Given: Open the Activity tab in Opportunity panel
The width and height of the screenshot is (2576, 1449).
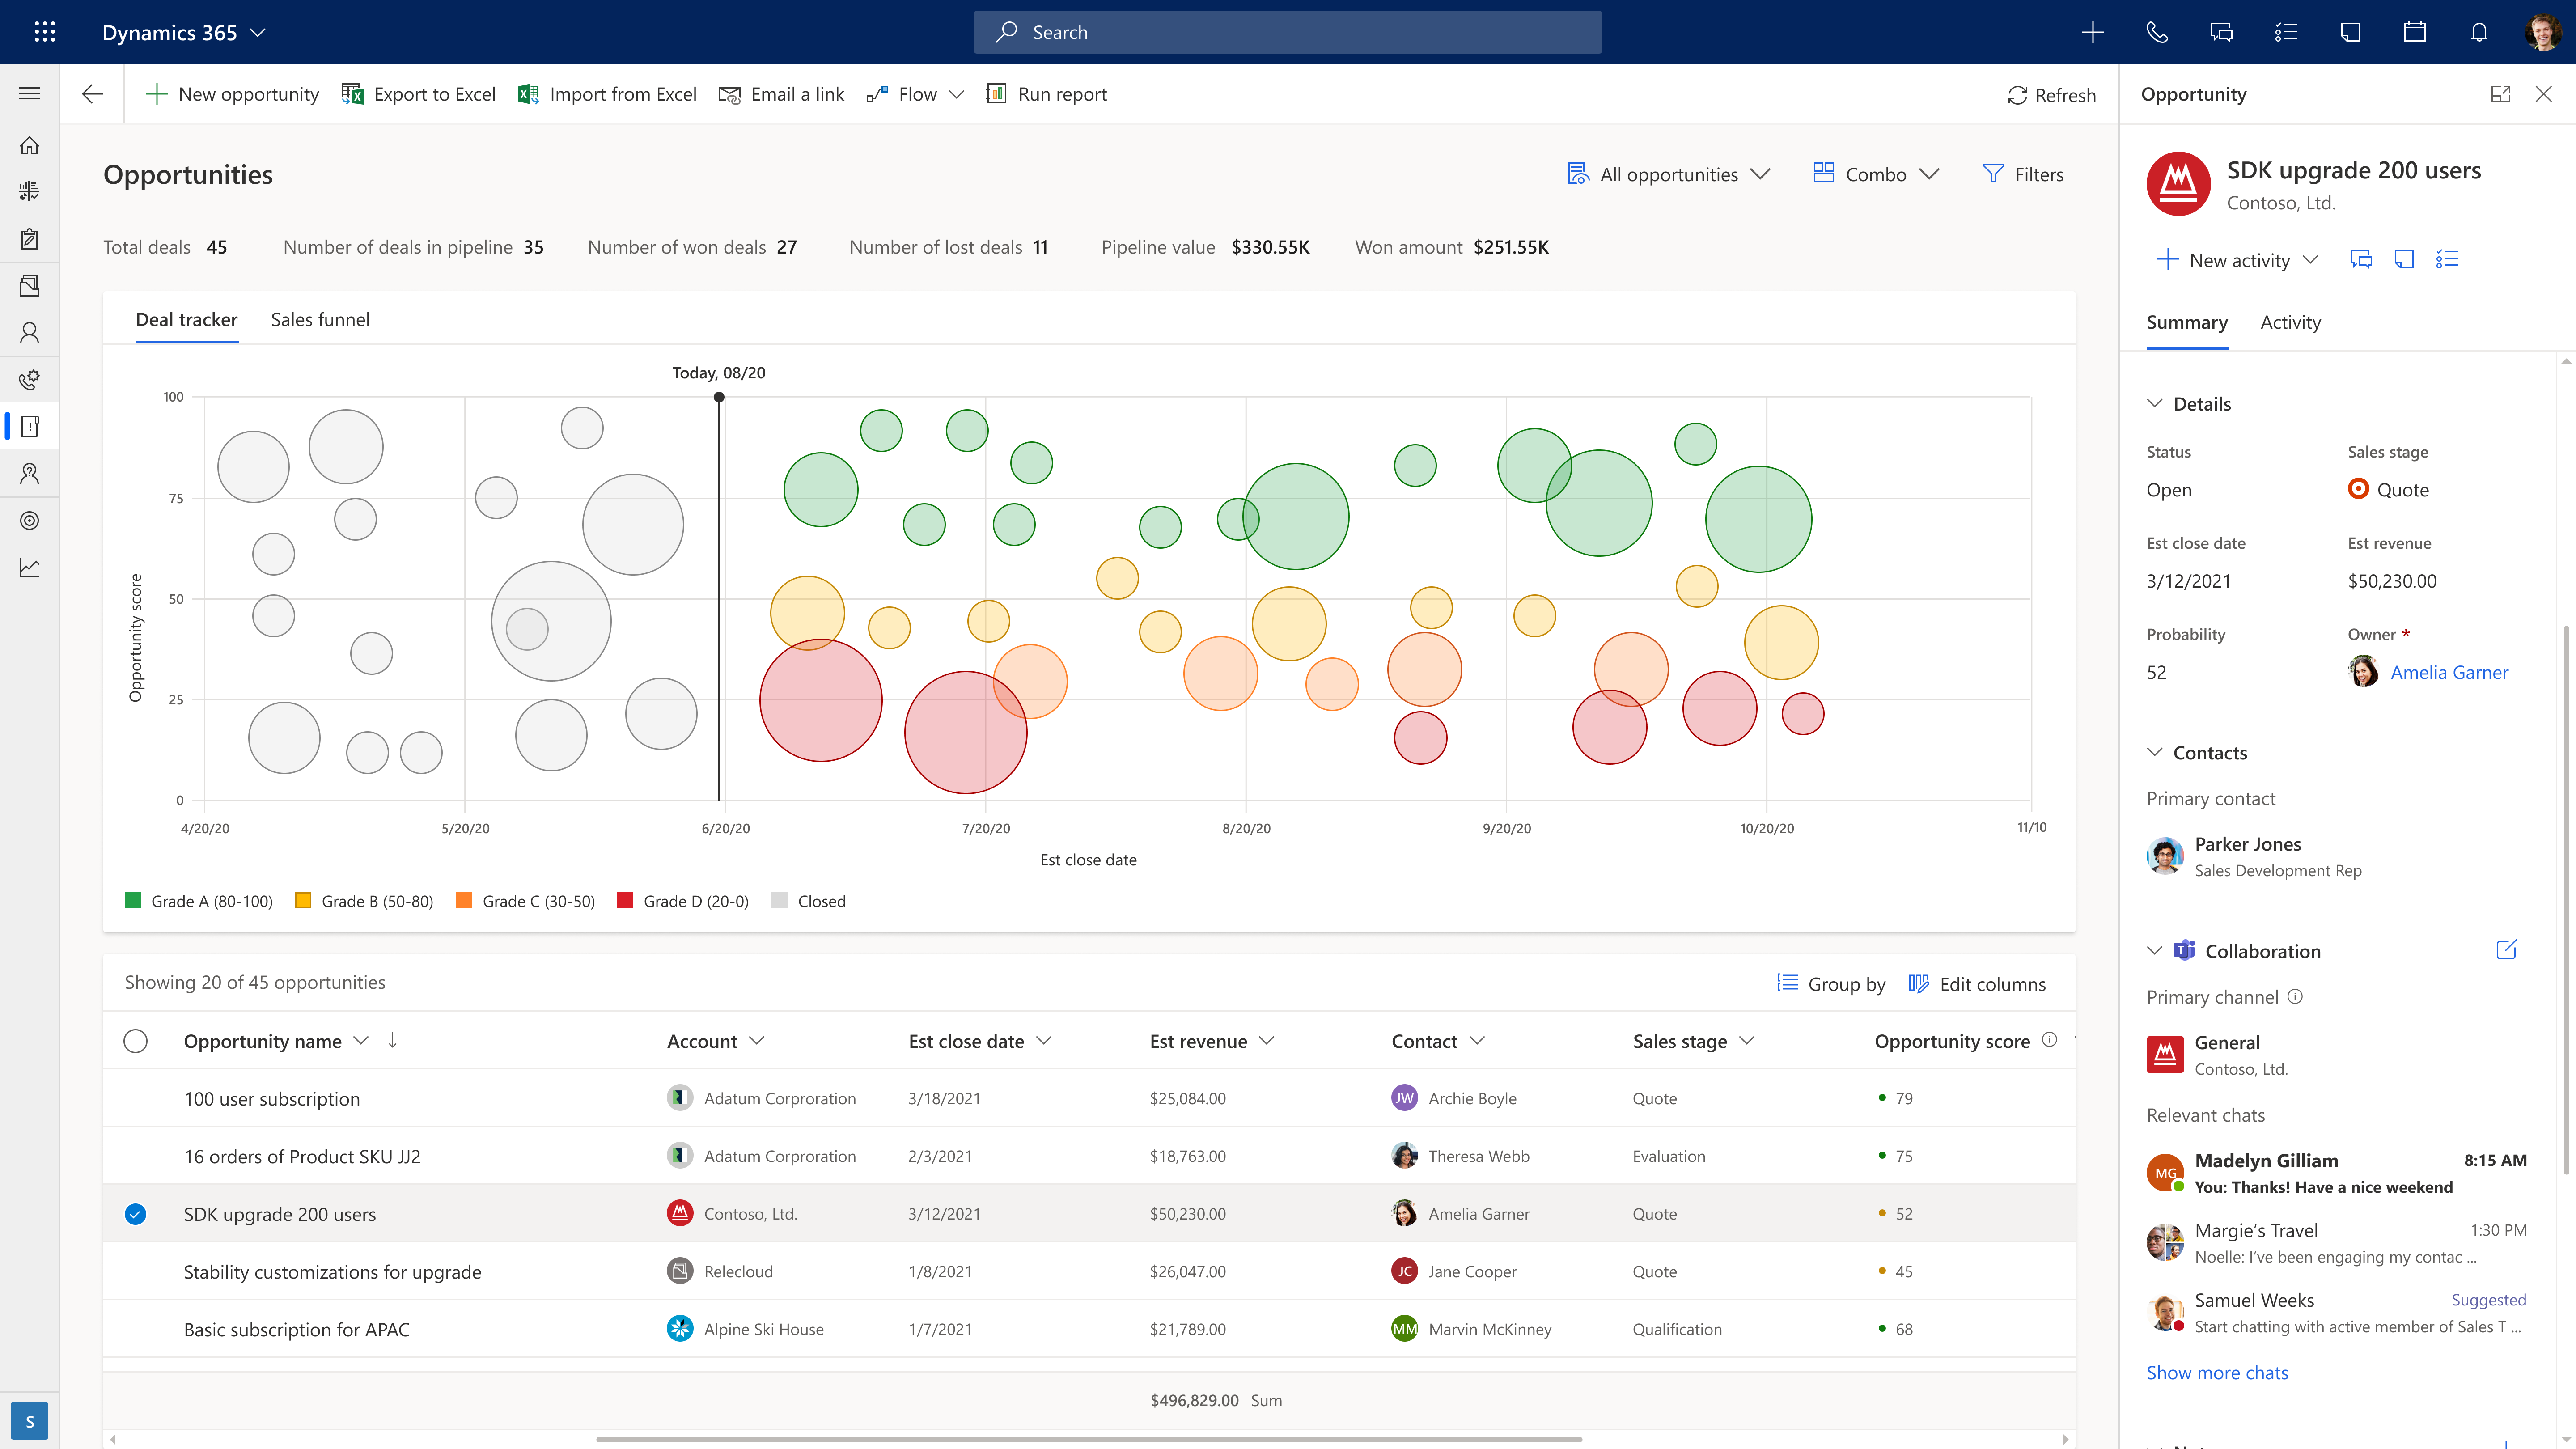Looking at the screenshot, I should click(2290, 322).
